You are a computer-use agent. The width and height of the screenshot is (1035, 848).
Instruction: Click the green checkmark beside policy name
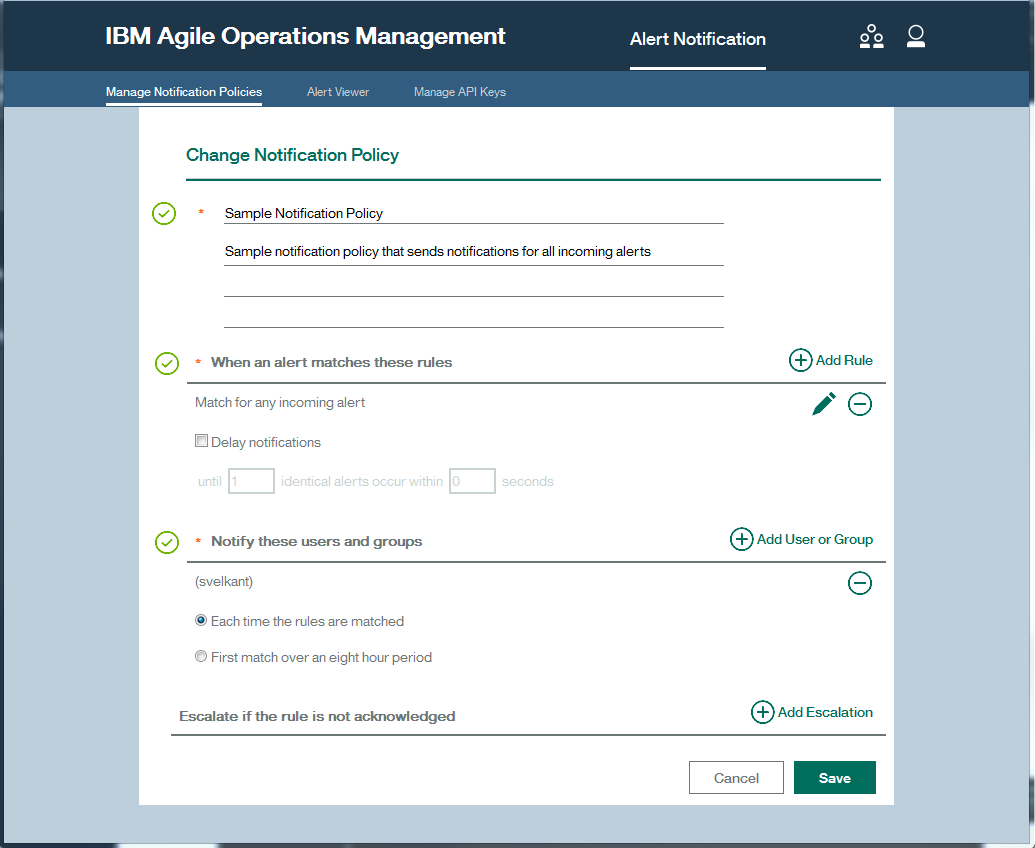point(164,213)
